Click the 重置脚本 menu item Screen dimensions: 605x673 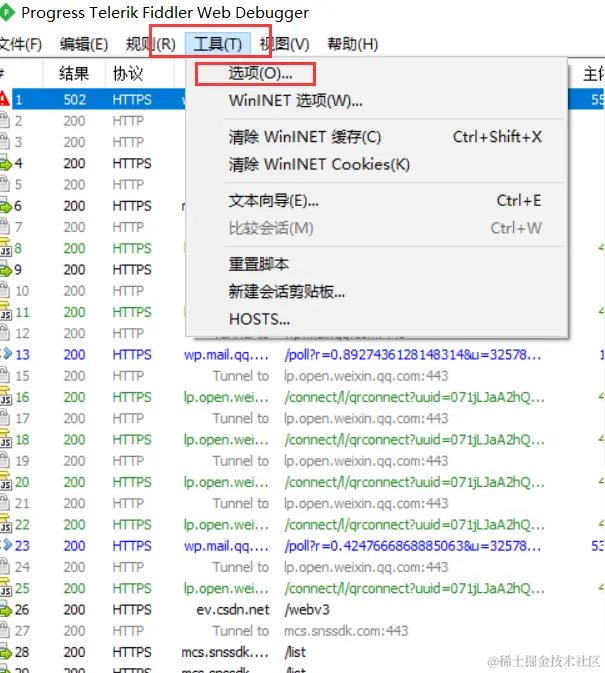coord(259,264)
